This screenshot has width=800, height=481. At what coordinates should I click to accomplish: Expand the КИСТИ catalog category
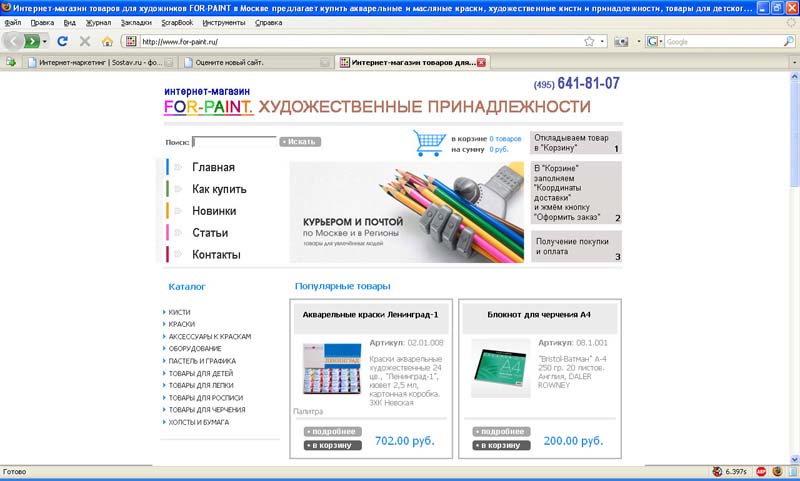coord(180,312)
